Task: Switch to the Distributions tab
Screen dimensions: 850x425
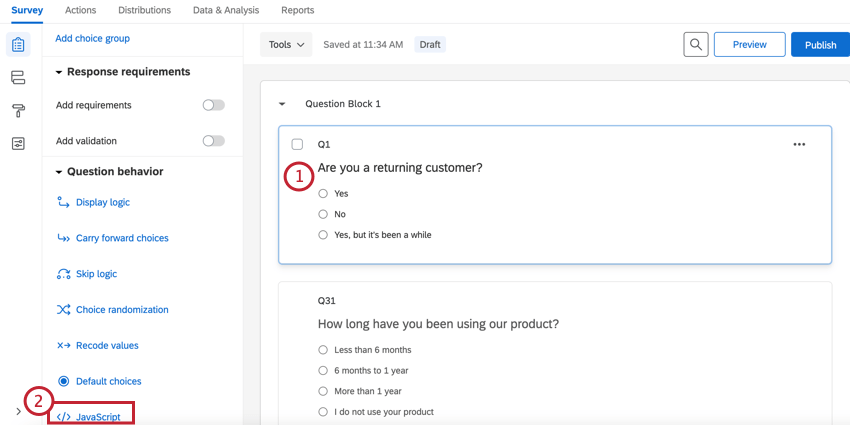Action: click(x=144, y=10)
